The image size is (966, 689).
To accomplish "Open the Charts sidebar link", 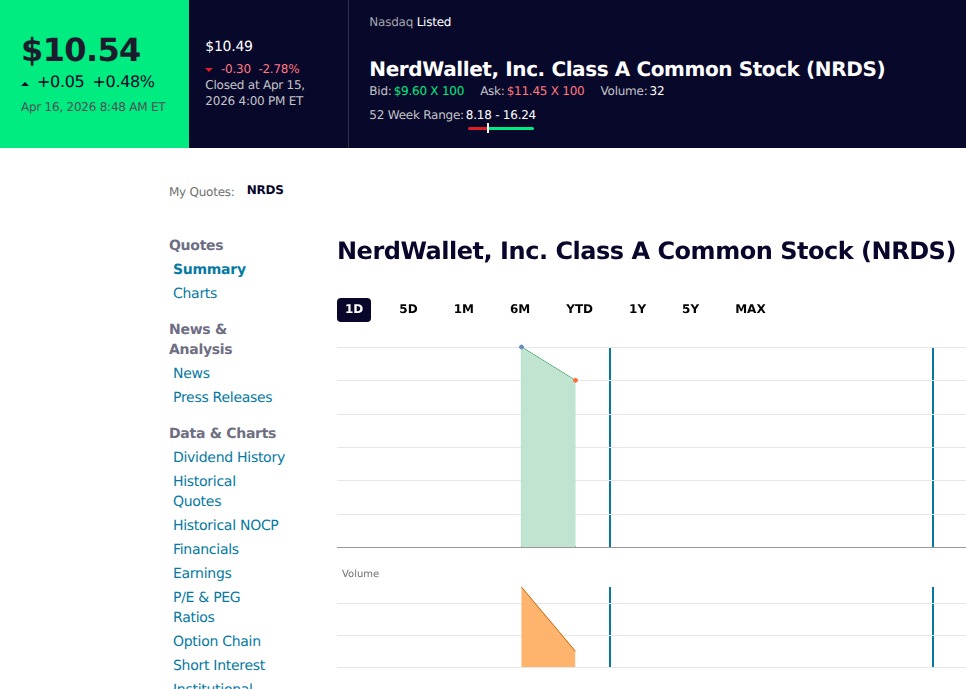I will tap(195, 293).
